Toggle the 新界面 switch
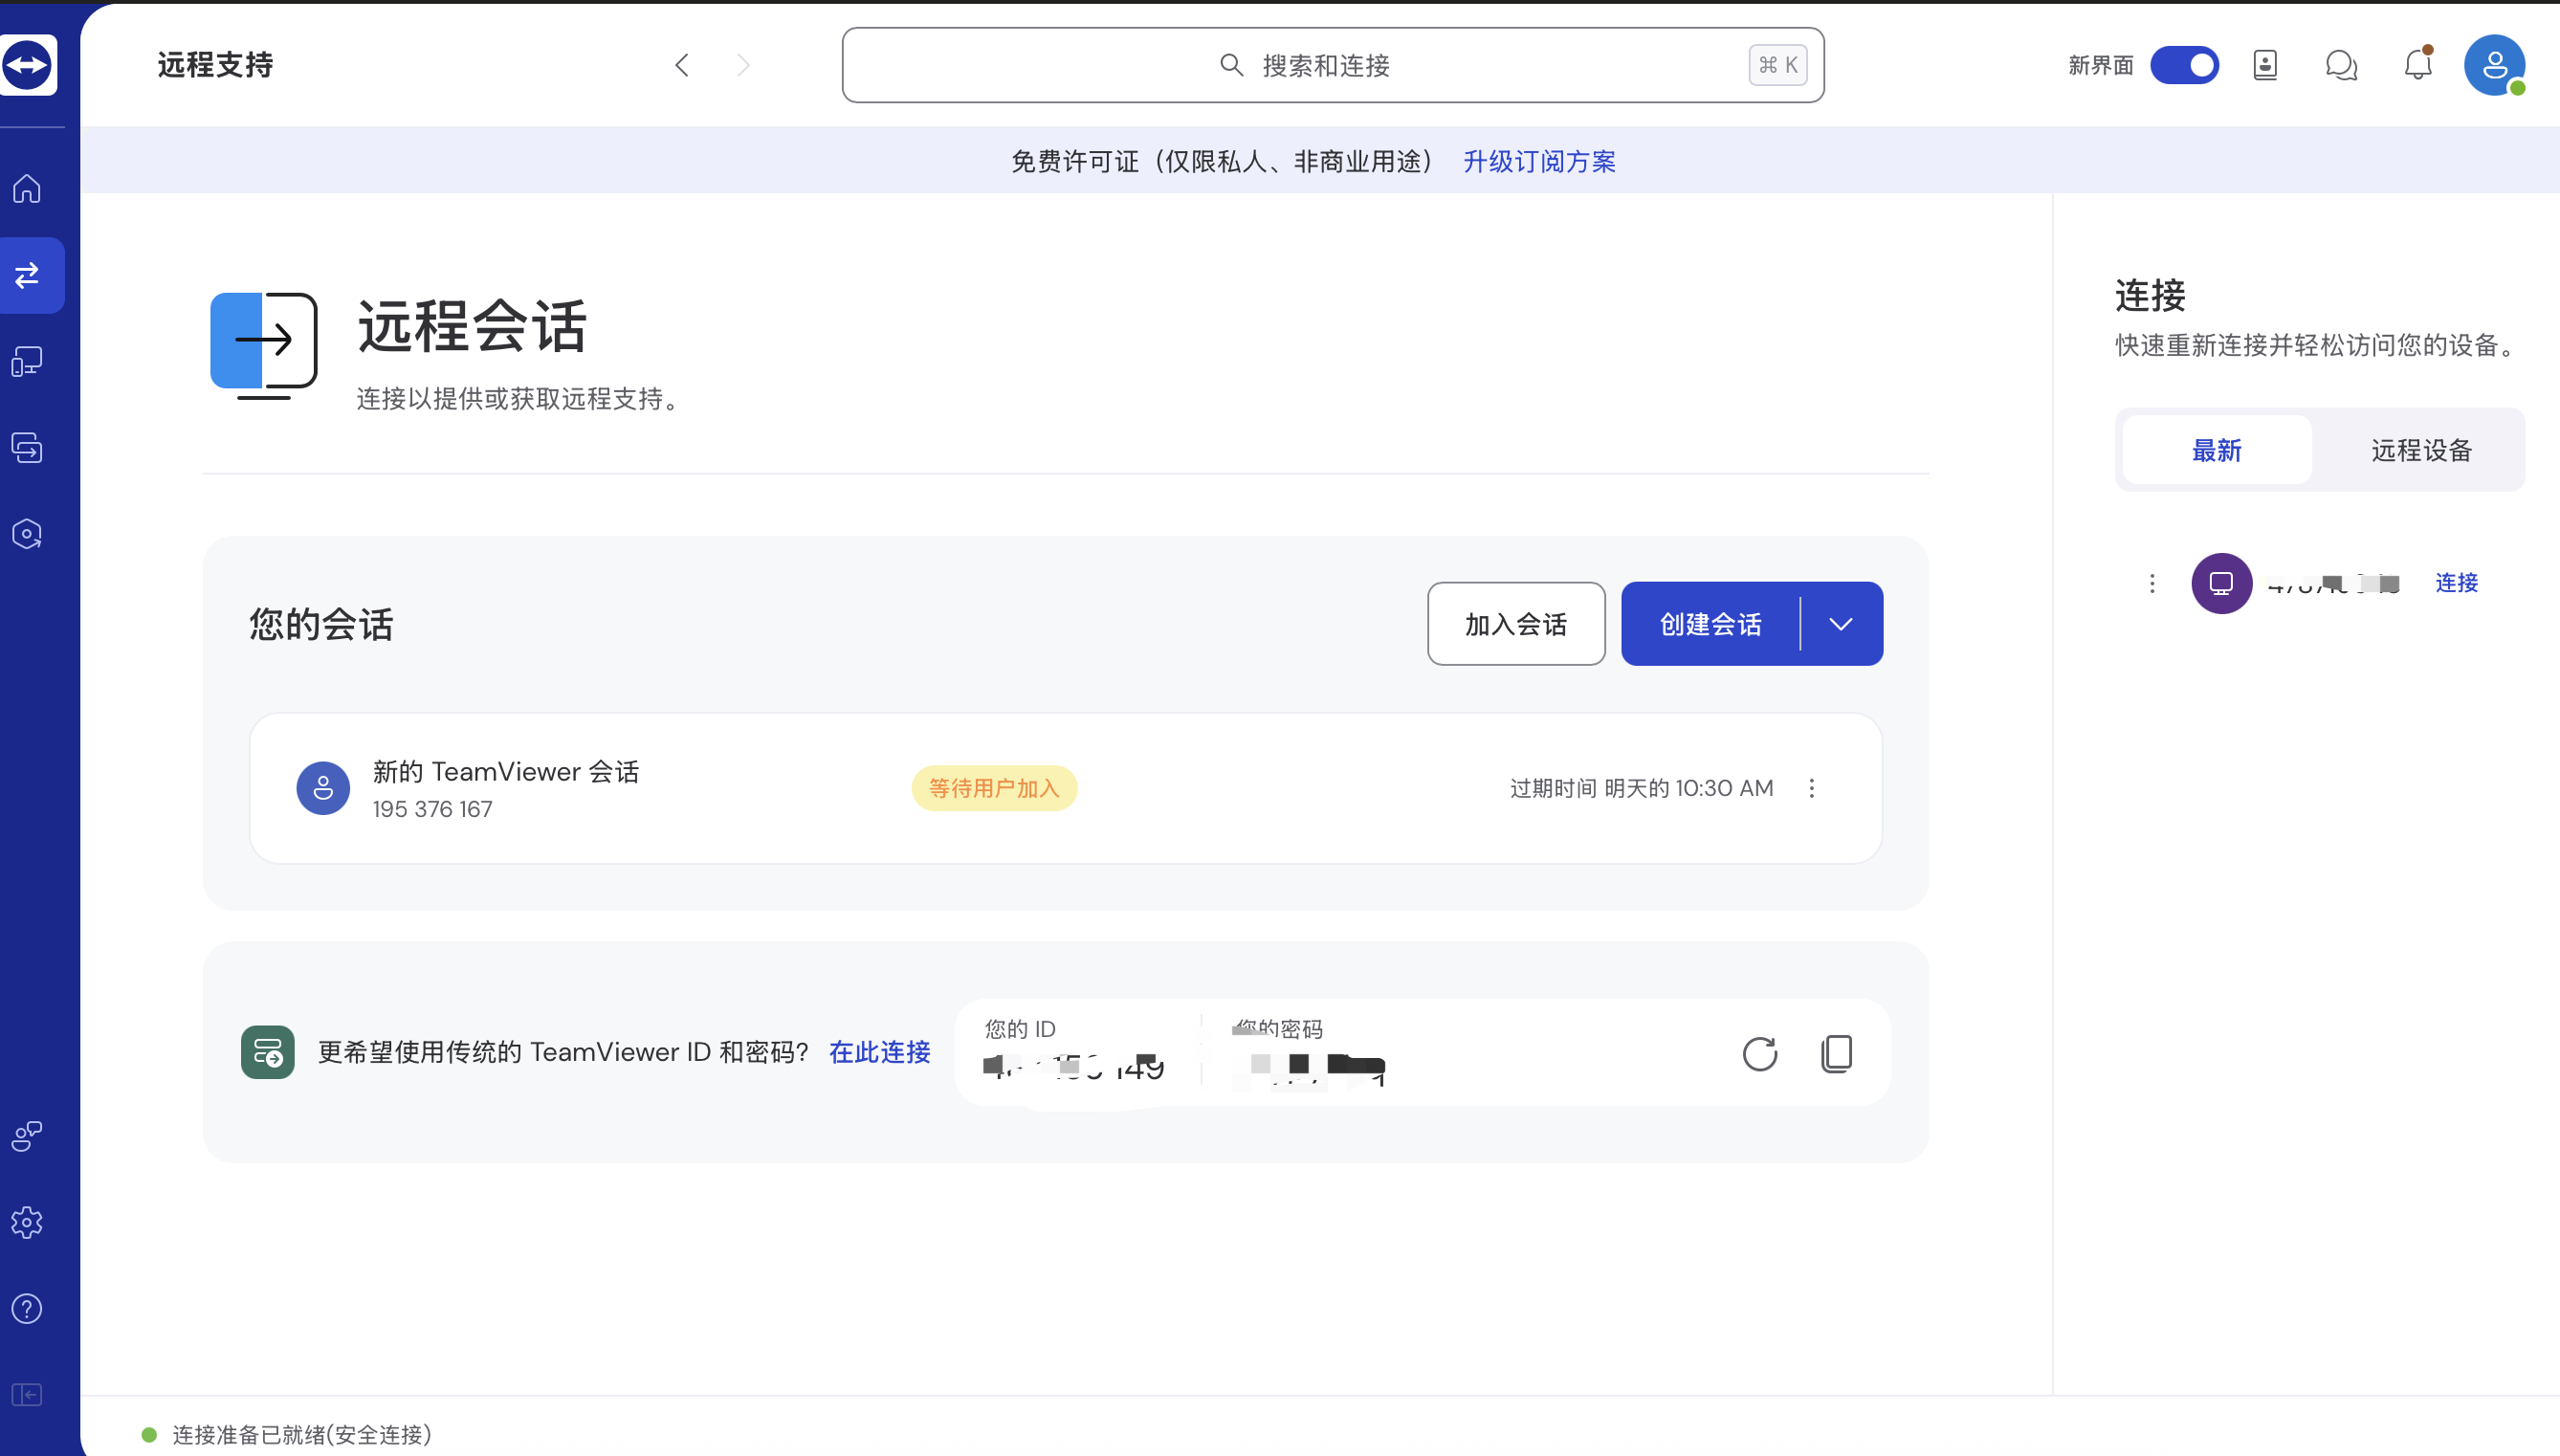Screen dimensions: 2560x1456 pos(2185,65)
